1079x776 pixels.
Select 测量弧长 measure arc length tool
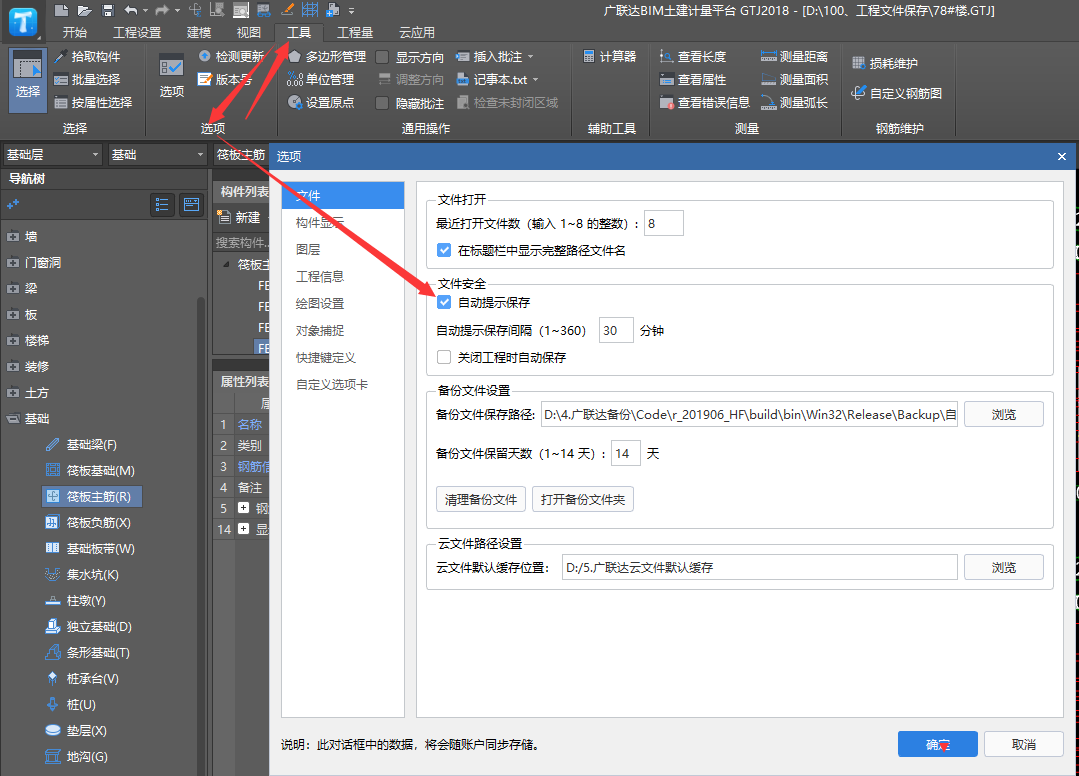click(x=794, y=103)
